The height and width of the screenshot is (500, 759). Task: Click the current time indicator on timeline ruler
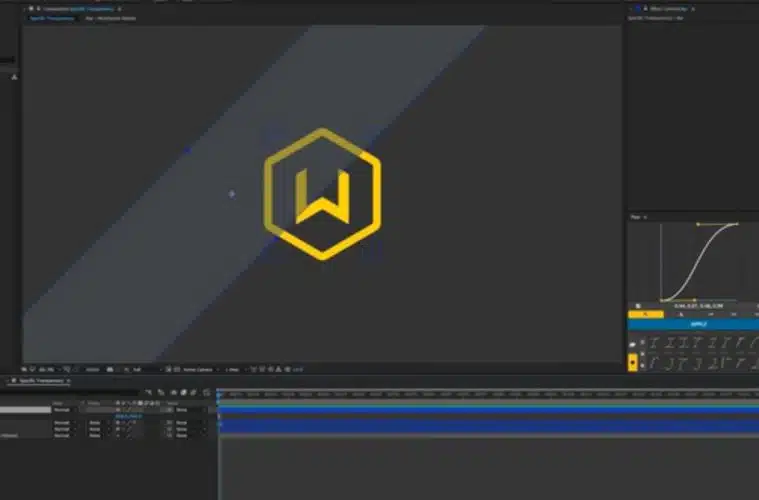(x=219, y=394)
